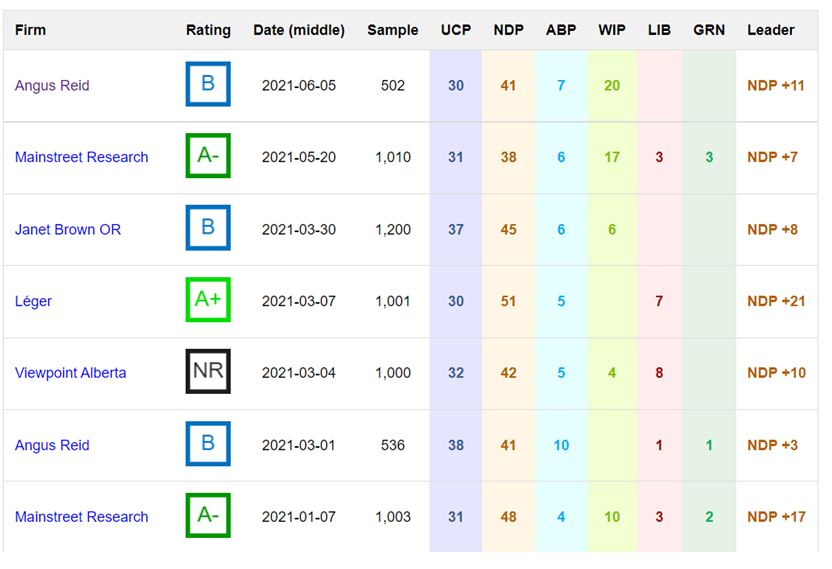Click the NDP column header
The image size is (832, 569).
coord(508,30)
